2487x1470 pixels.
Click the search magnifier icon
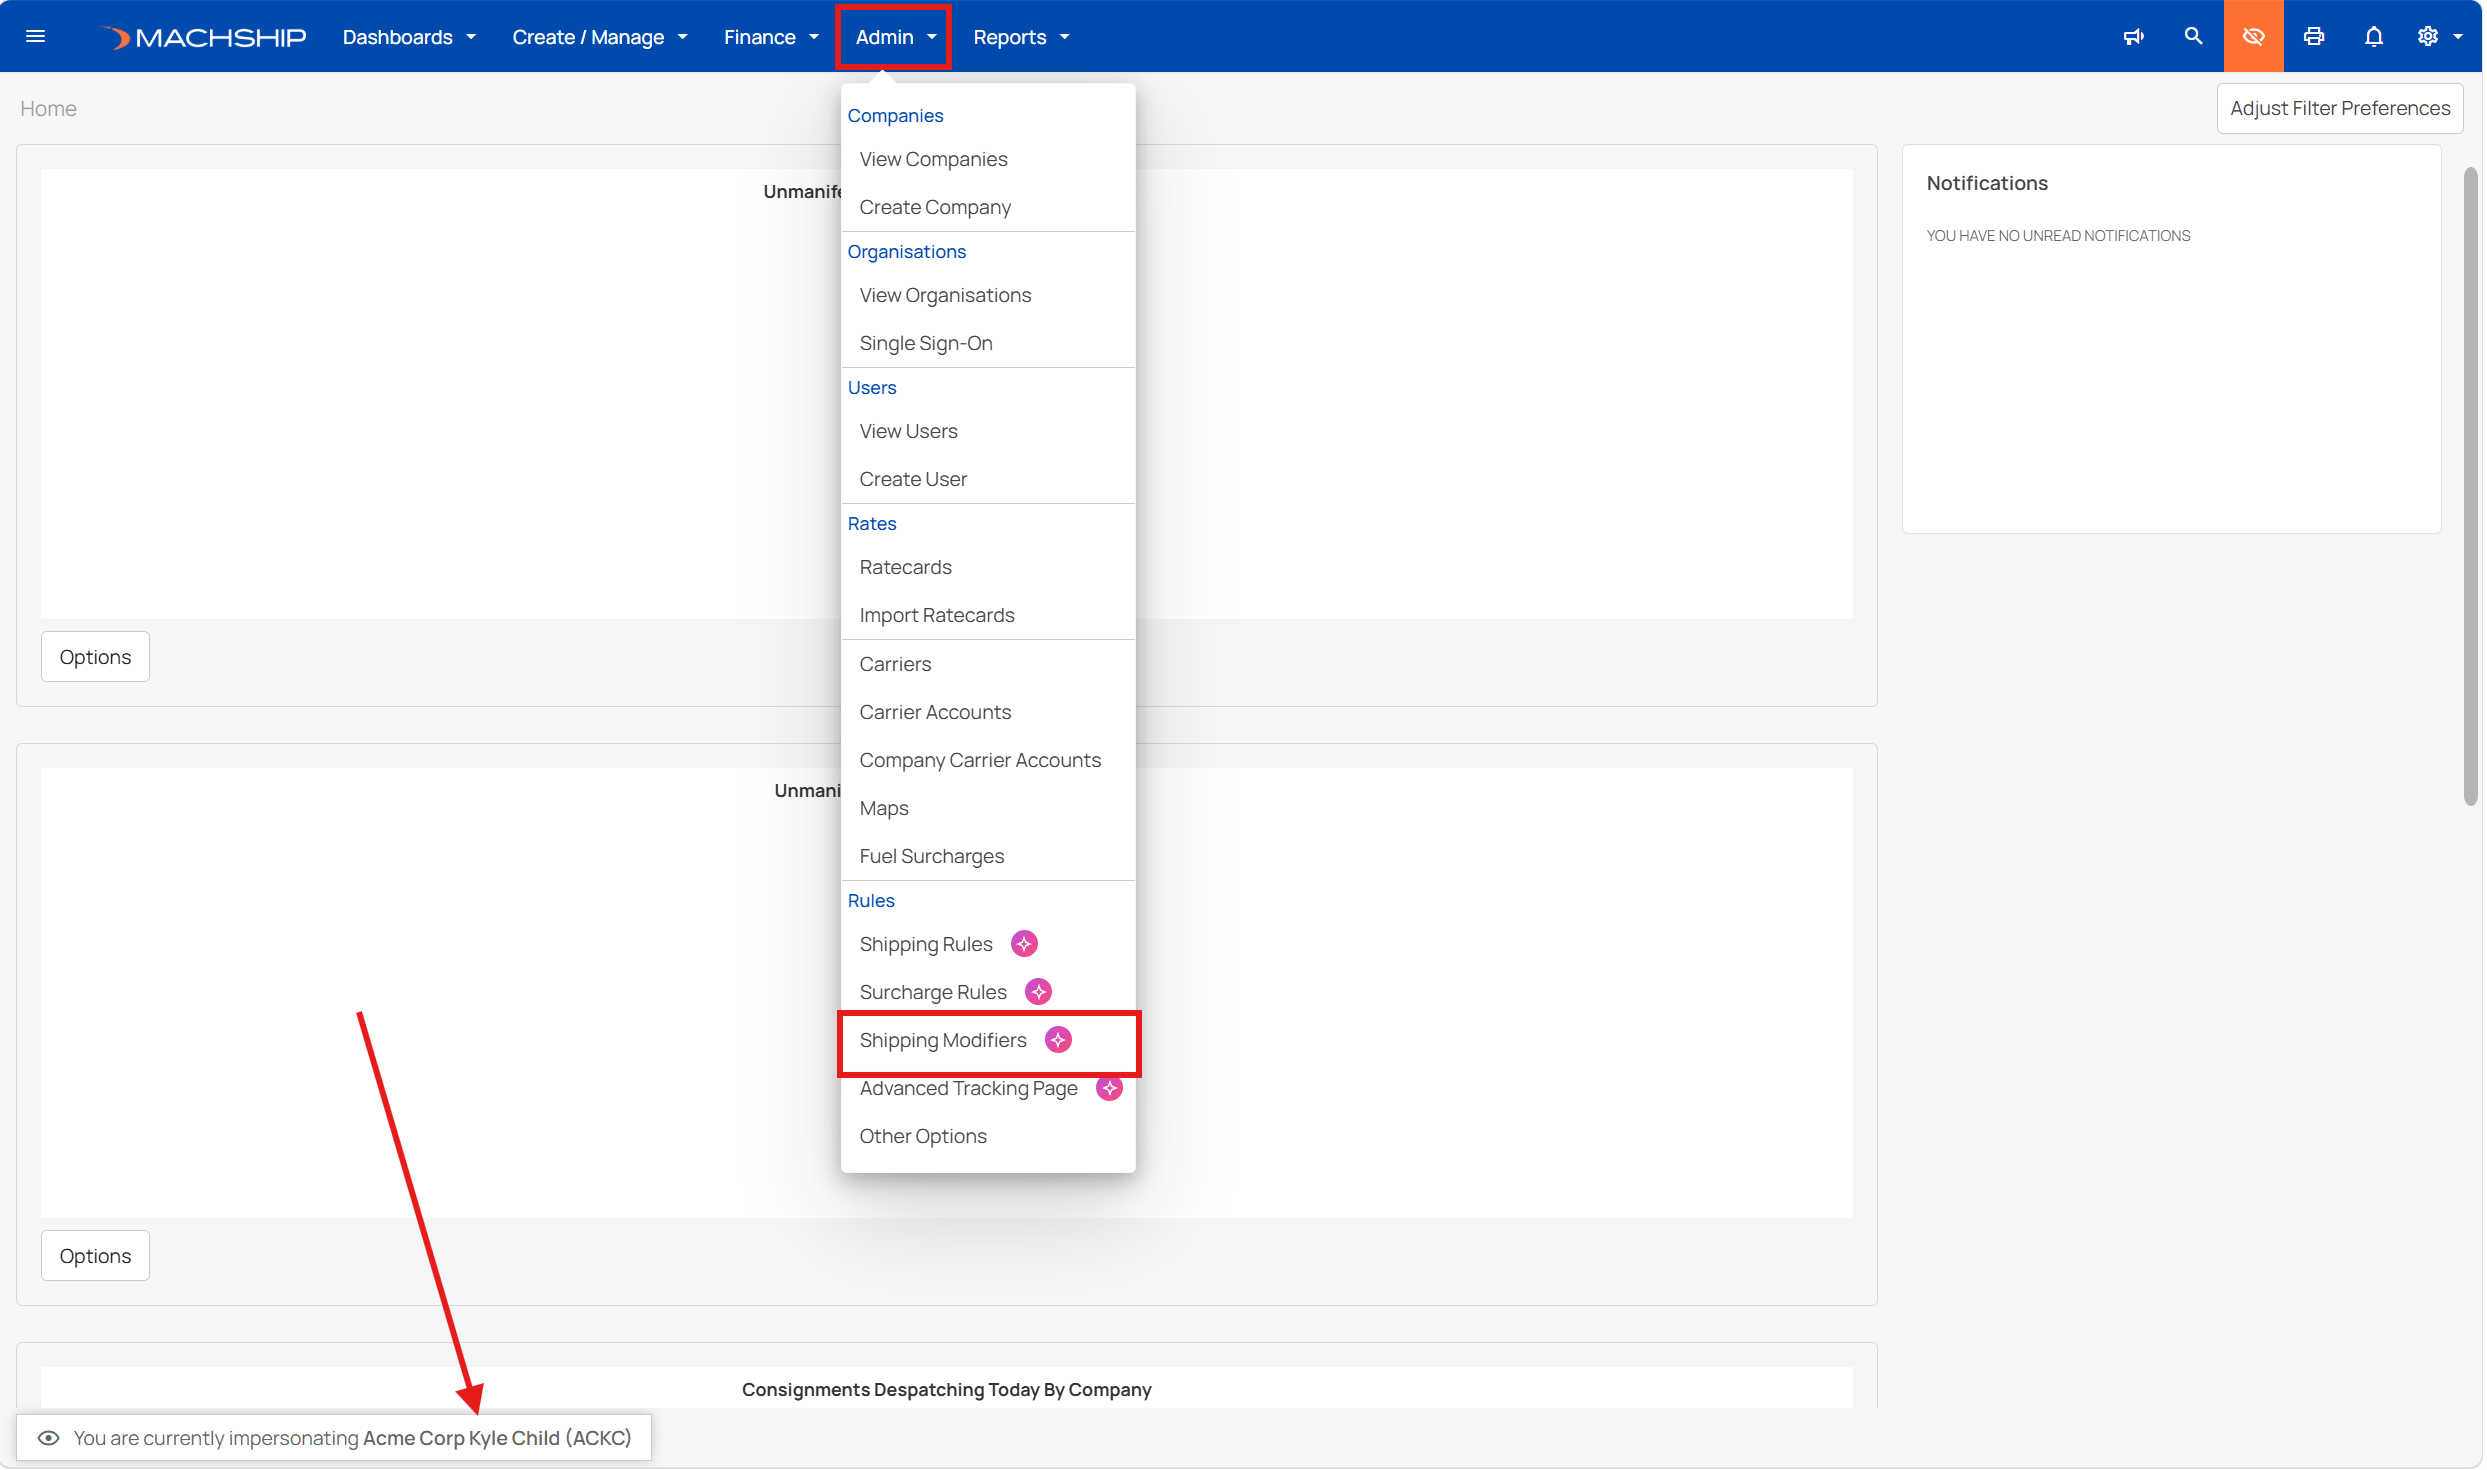[2193, 36]
